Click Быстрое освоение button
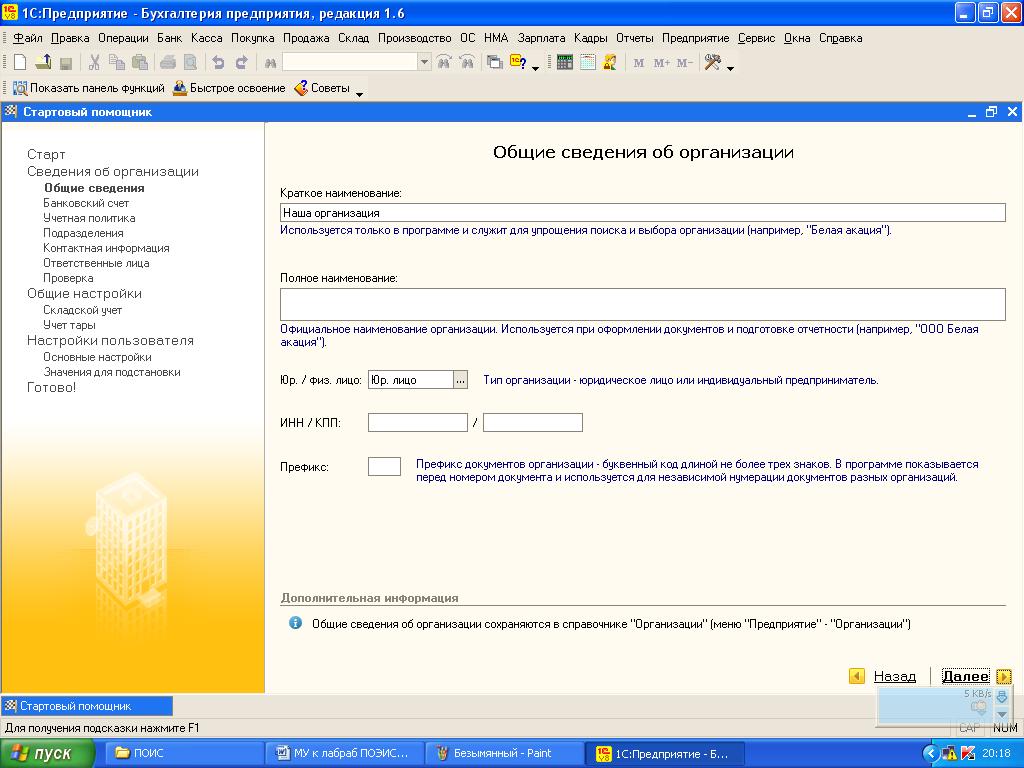 (x=229, y=88)
